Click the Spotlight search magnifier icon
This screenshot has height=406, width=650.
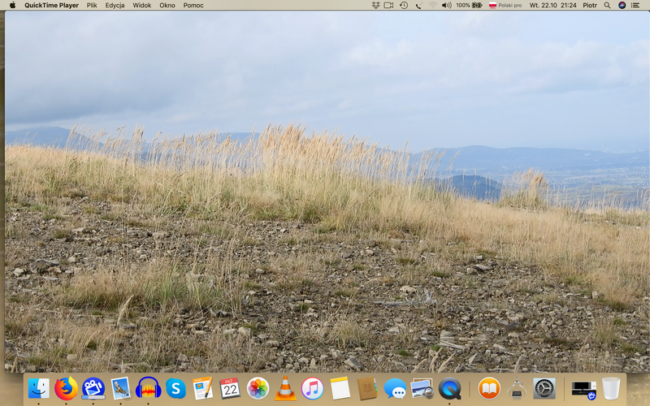point(607,5)
